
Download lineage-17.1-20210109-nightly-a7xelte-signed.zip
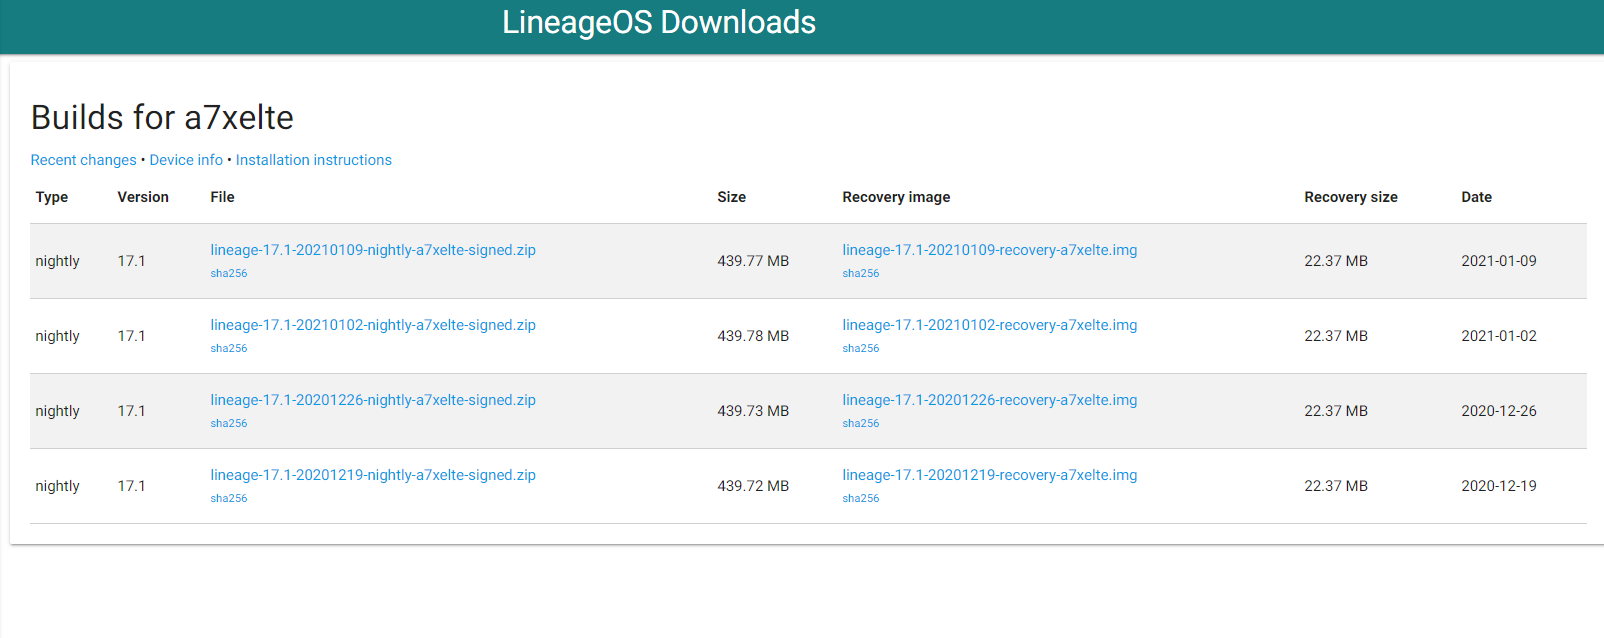(x=373, y=250)
